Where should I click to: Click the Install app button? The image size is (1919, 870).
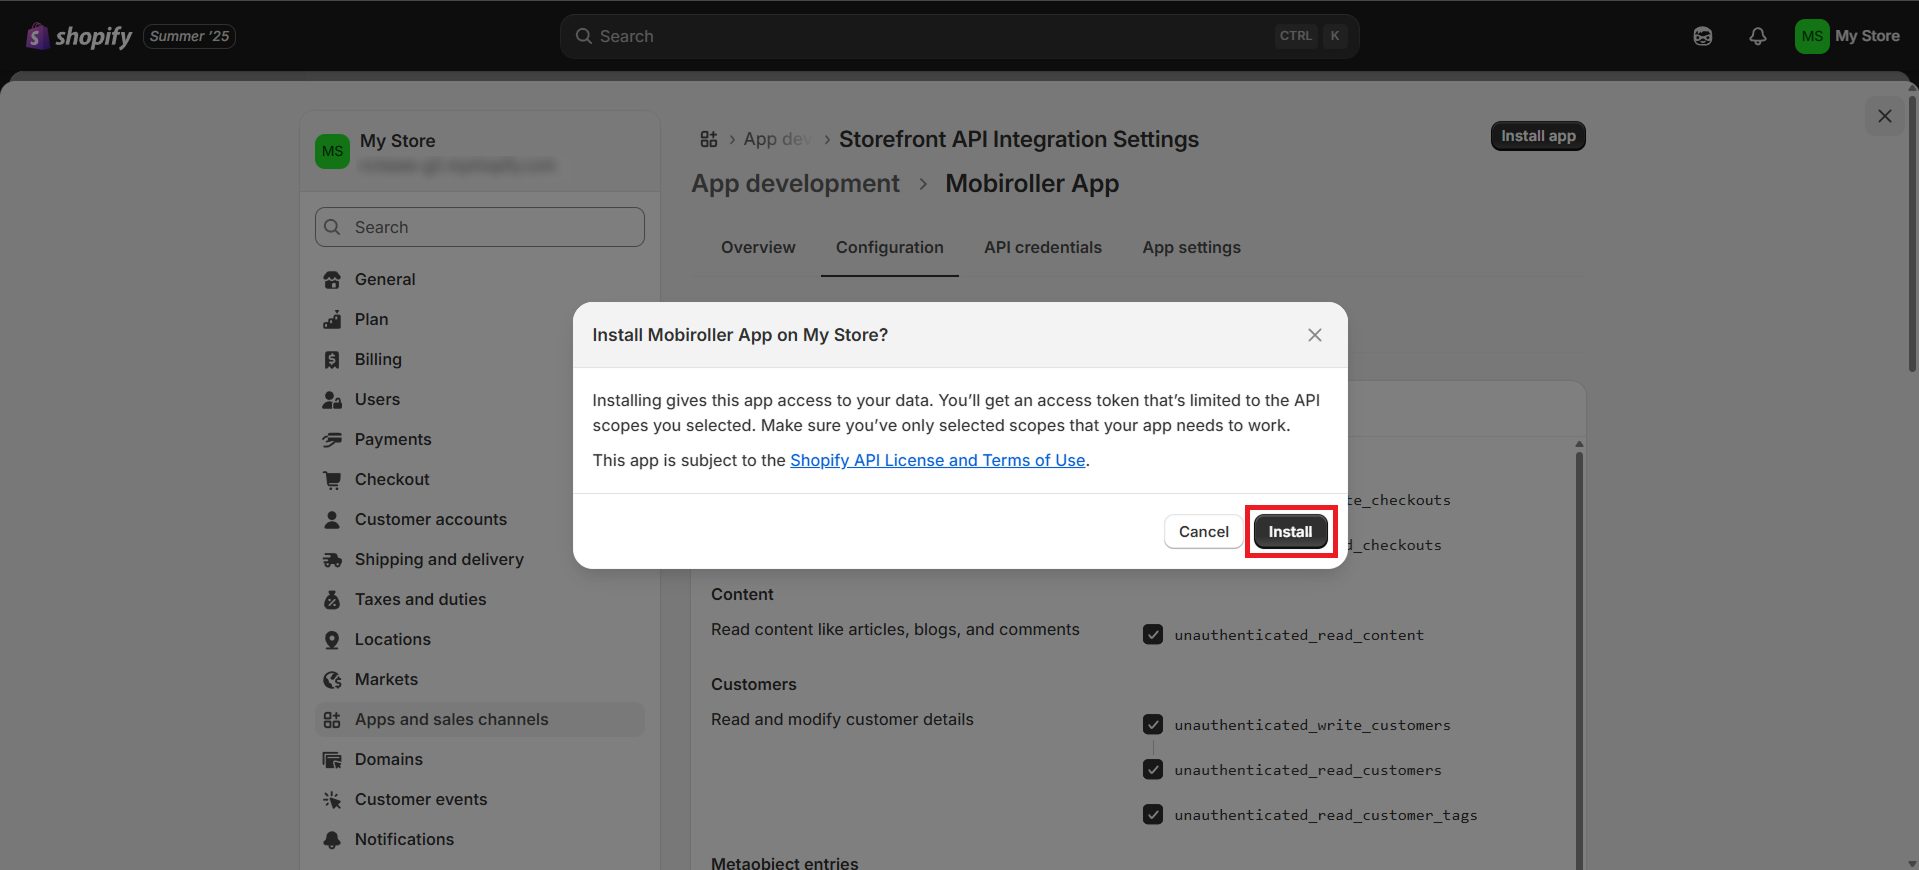click(1538, 136)
